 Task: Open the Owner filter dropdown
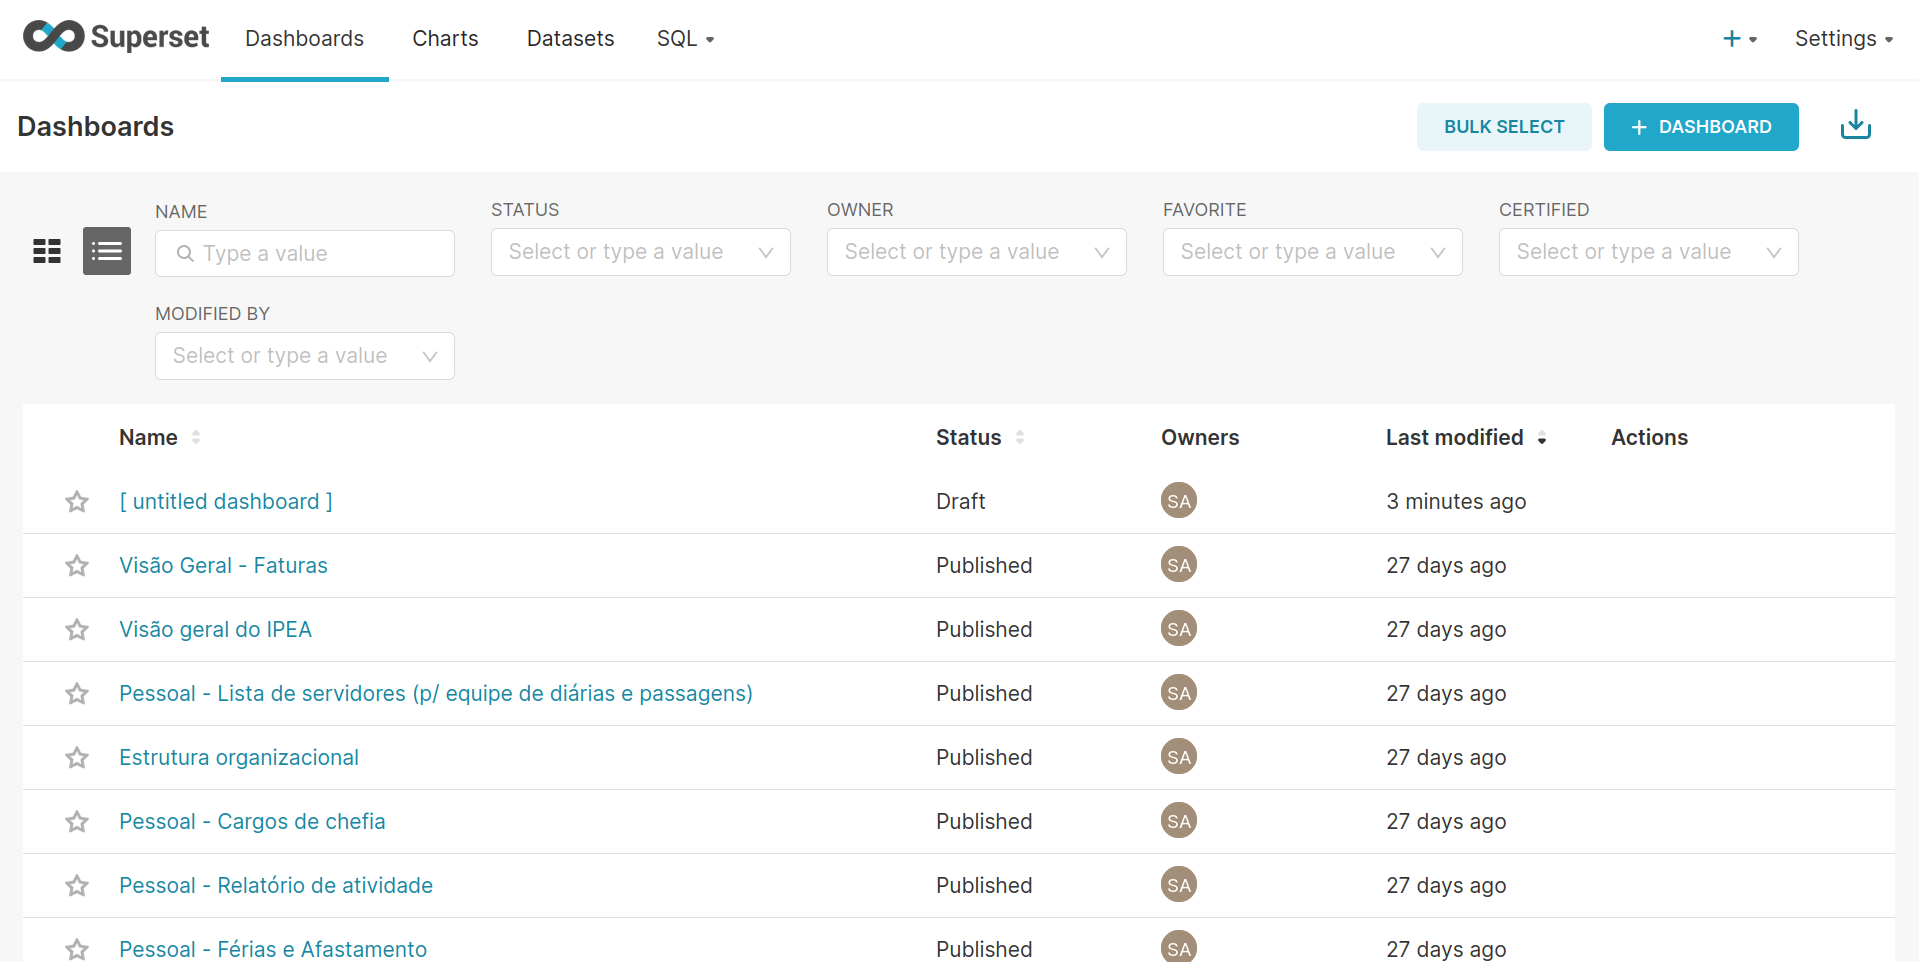[976, 252]
